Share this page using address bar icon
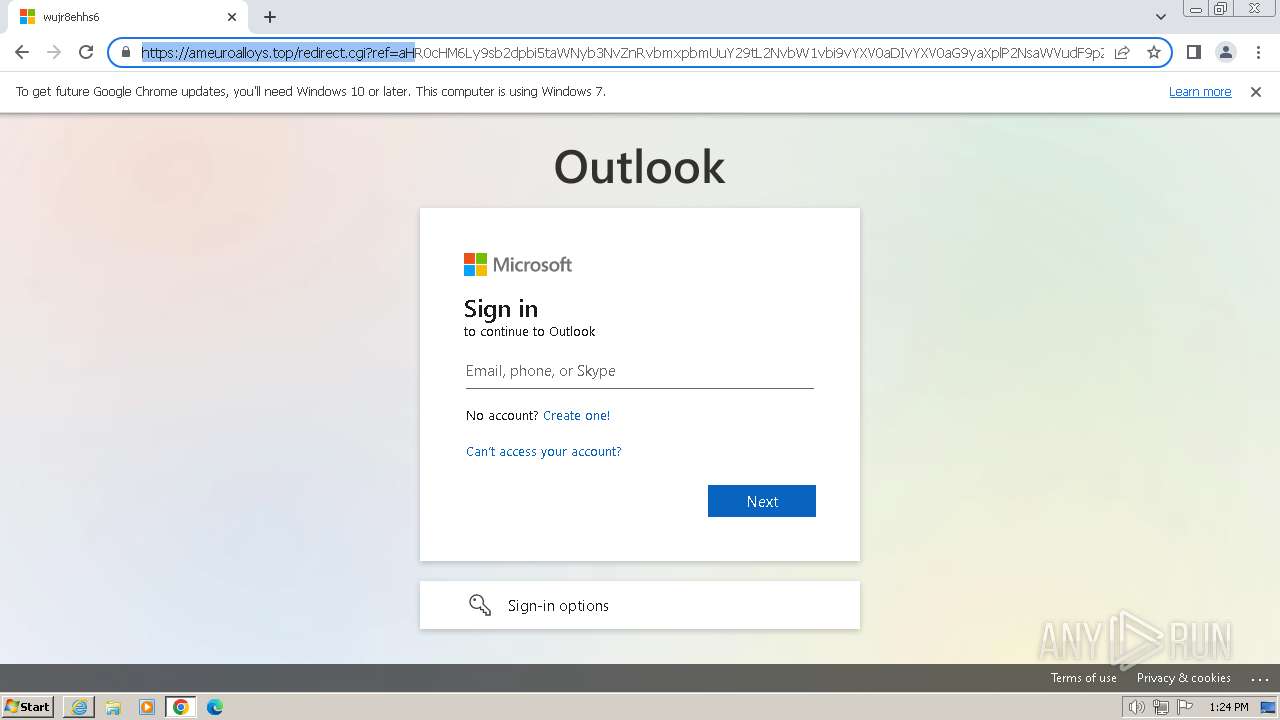Image resolution: width=1280 pixels, height=720 pixels. point(1122,52)
